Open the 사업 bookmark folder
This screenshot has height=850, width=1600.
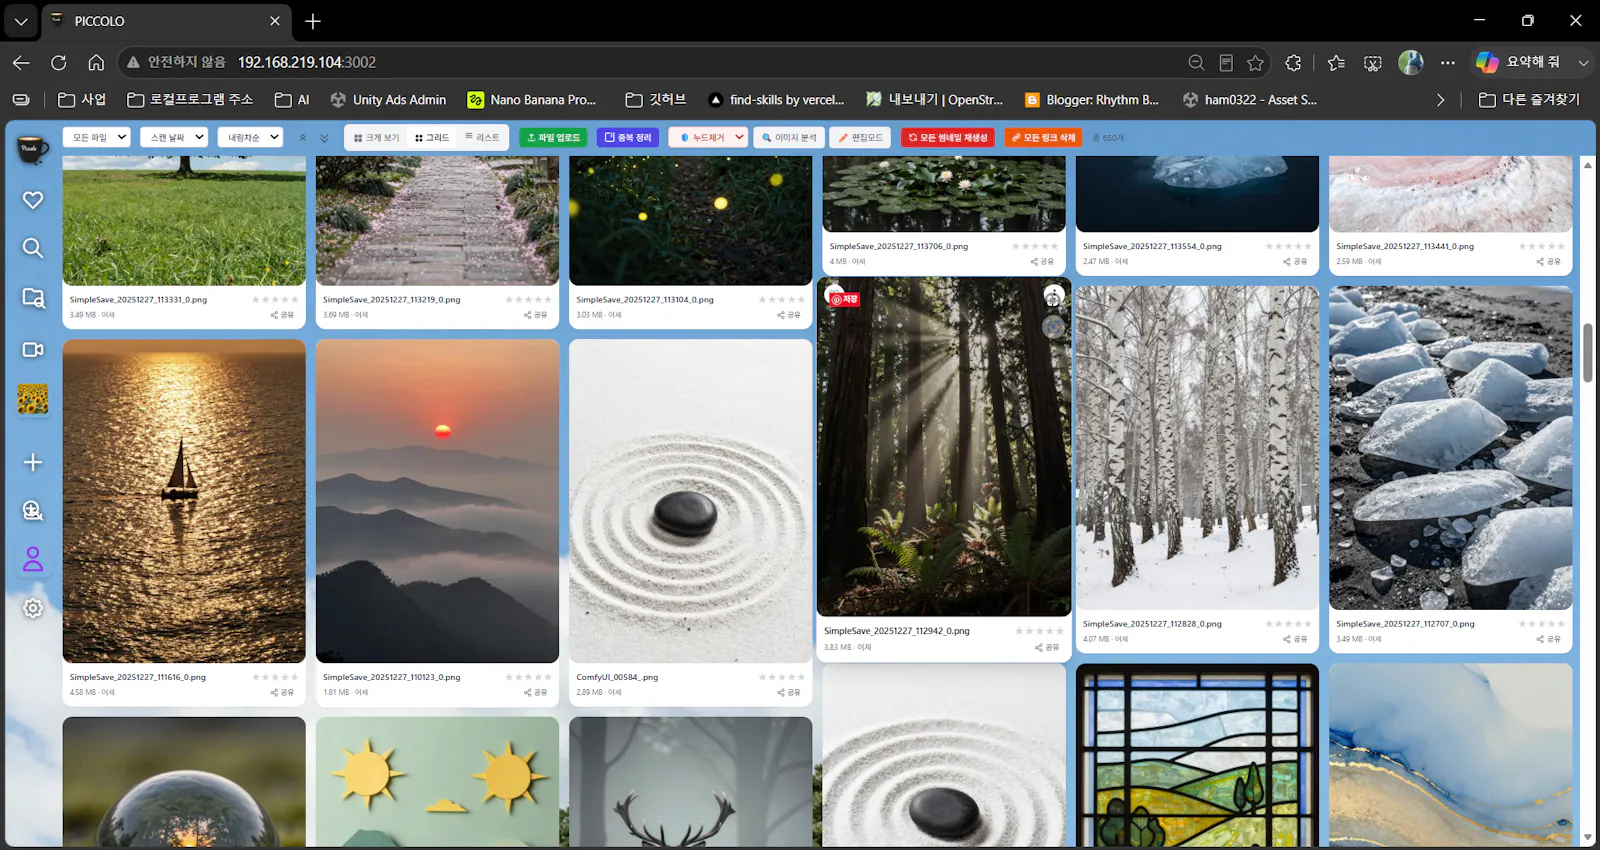click(82, 100)
